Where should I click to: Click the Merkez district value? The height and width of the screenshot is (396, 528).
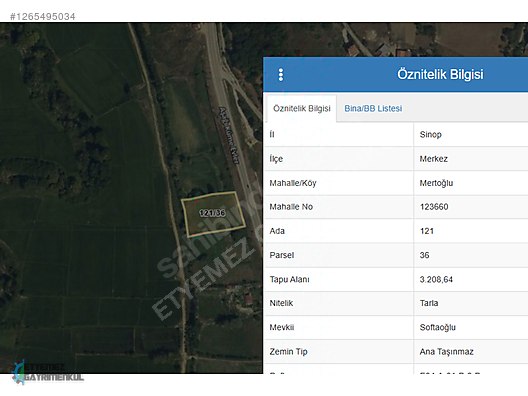coord(433,159)
